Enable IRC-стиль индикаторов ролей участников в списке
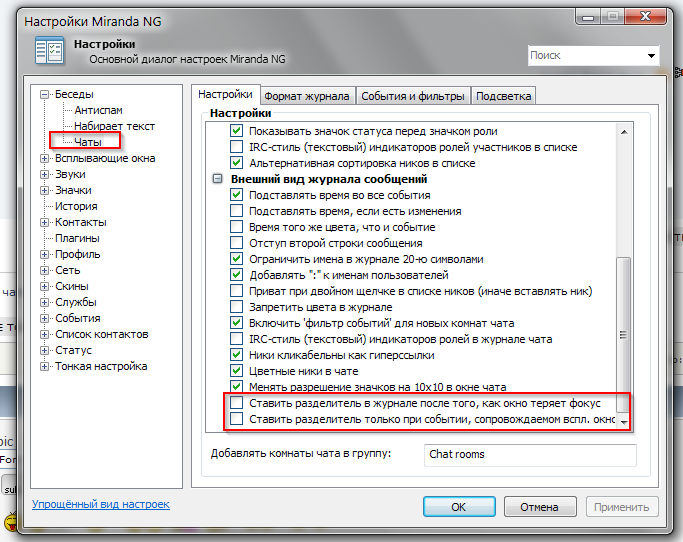Image resolution: width=683 pixels, height=542 pixels. click(x=237, y=147)
